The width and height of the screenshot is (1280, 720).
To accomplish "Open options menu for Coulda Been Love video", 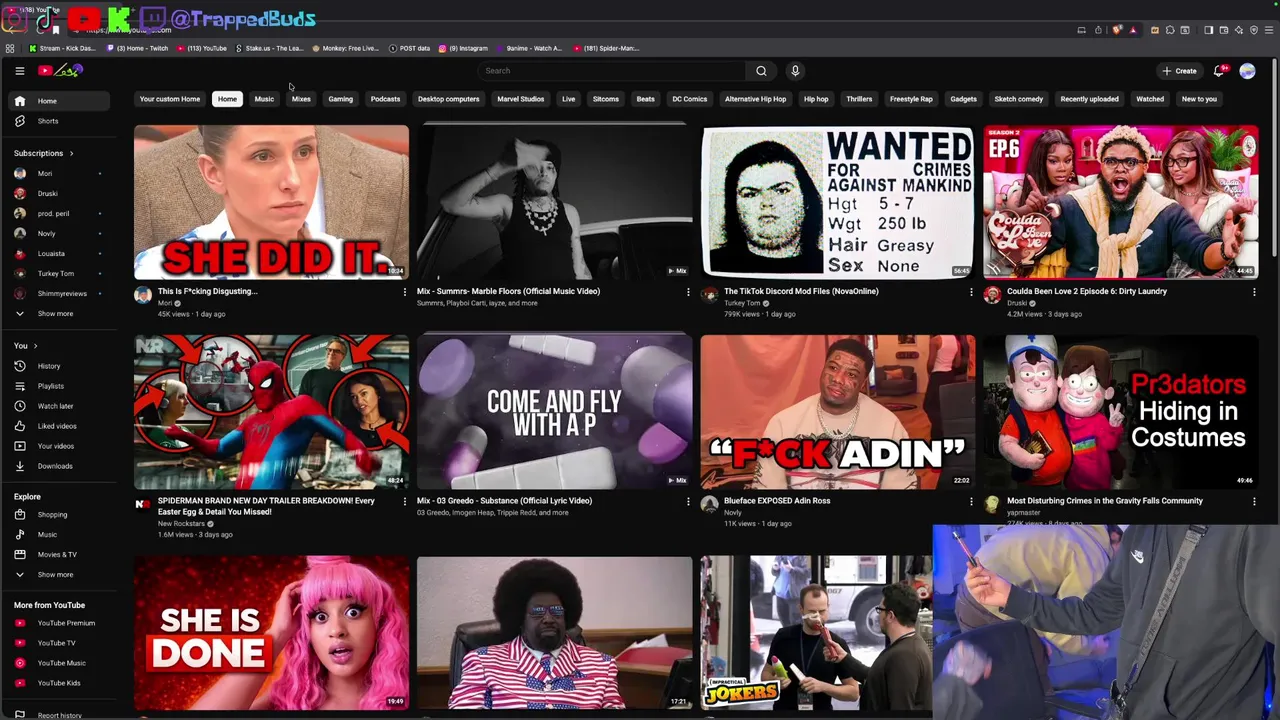I will [x=1254, y=292].
